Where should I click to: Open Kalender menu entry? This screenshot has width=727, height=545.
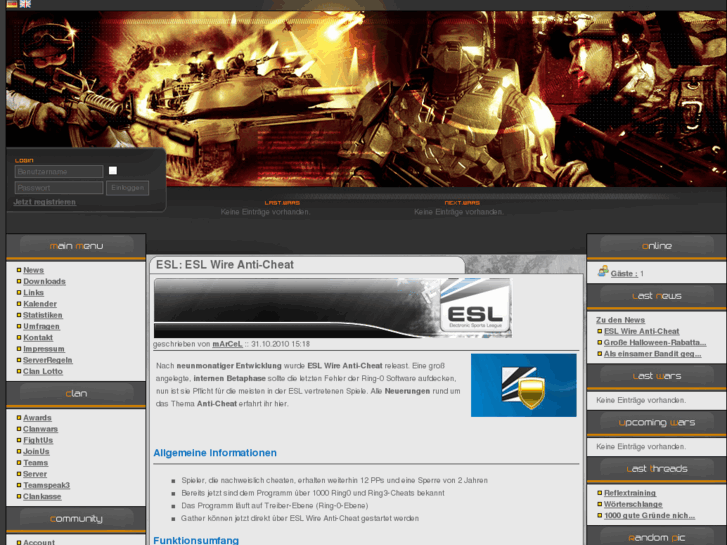pyautogui.click(x=40, y=304)
